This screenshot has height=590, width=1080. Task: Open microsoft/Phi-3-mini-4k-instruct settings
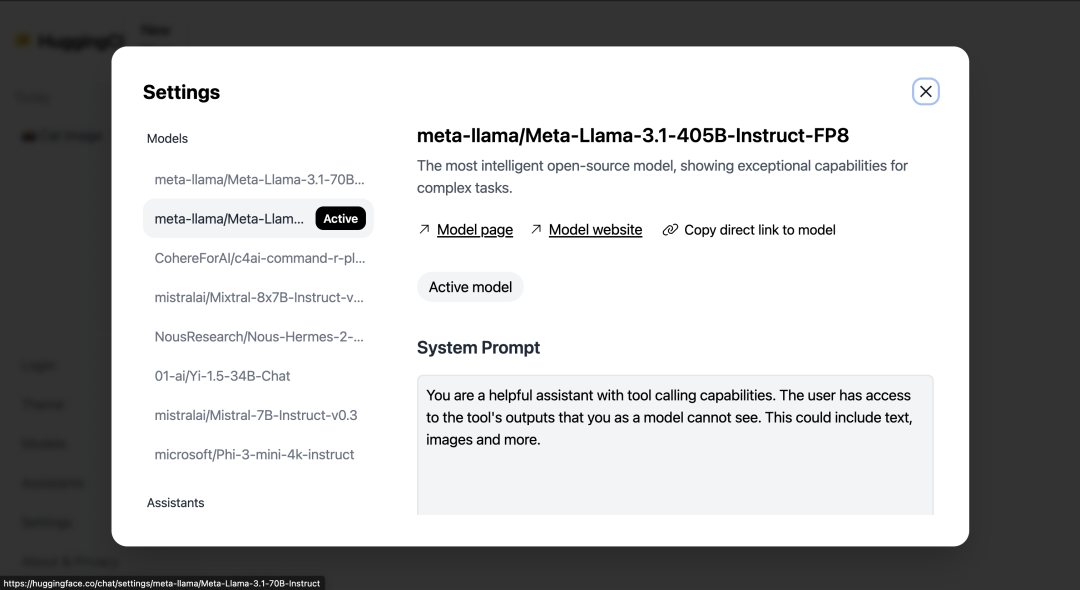coord(254,454)
